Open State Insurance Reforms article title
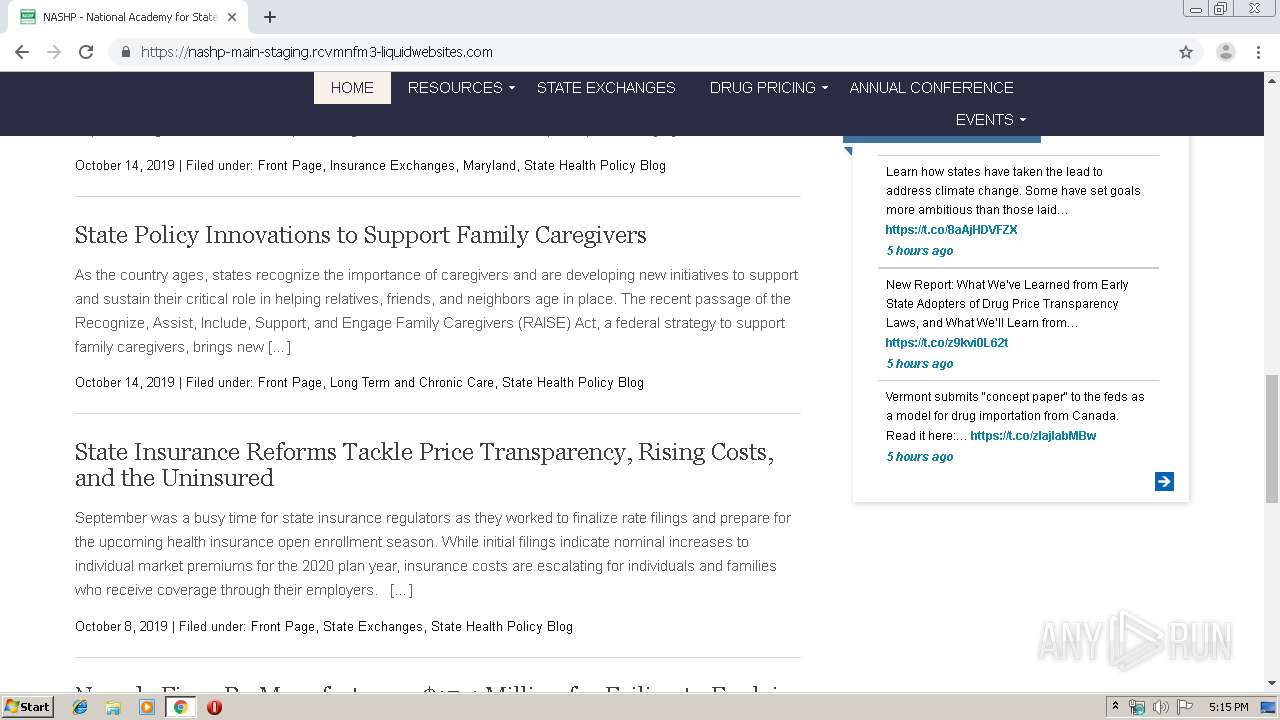This screenshot has height=720, width=1280. [424, 465]
